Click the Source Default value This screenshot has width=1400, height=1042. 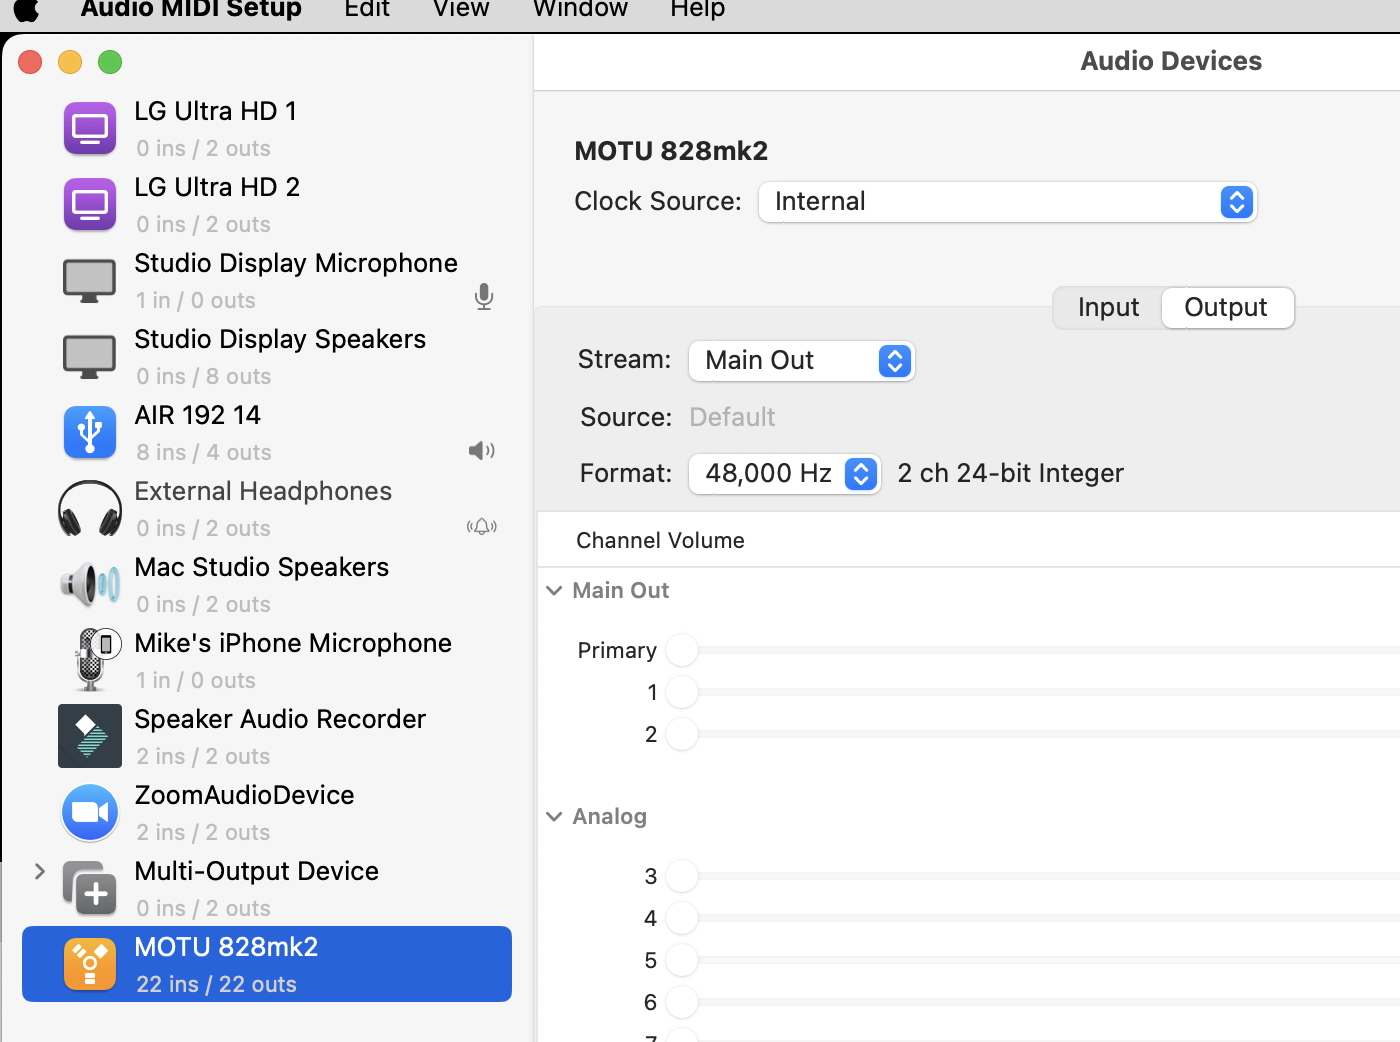(x=733, y=417)
